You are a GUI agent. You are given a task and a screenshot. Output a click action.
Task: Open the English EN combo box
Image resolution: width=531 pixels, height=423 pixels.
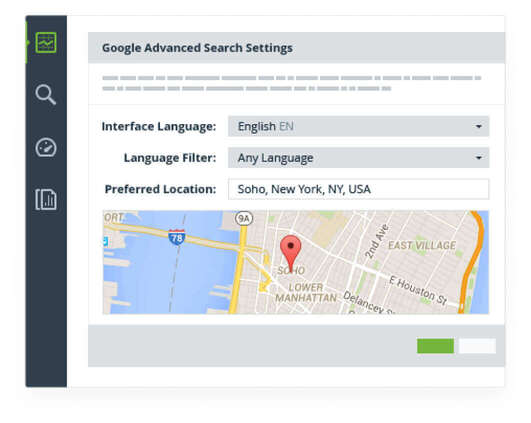pos(358,126)
